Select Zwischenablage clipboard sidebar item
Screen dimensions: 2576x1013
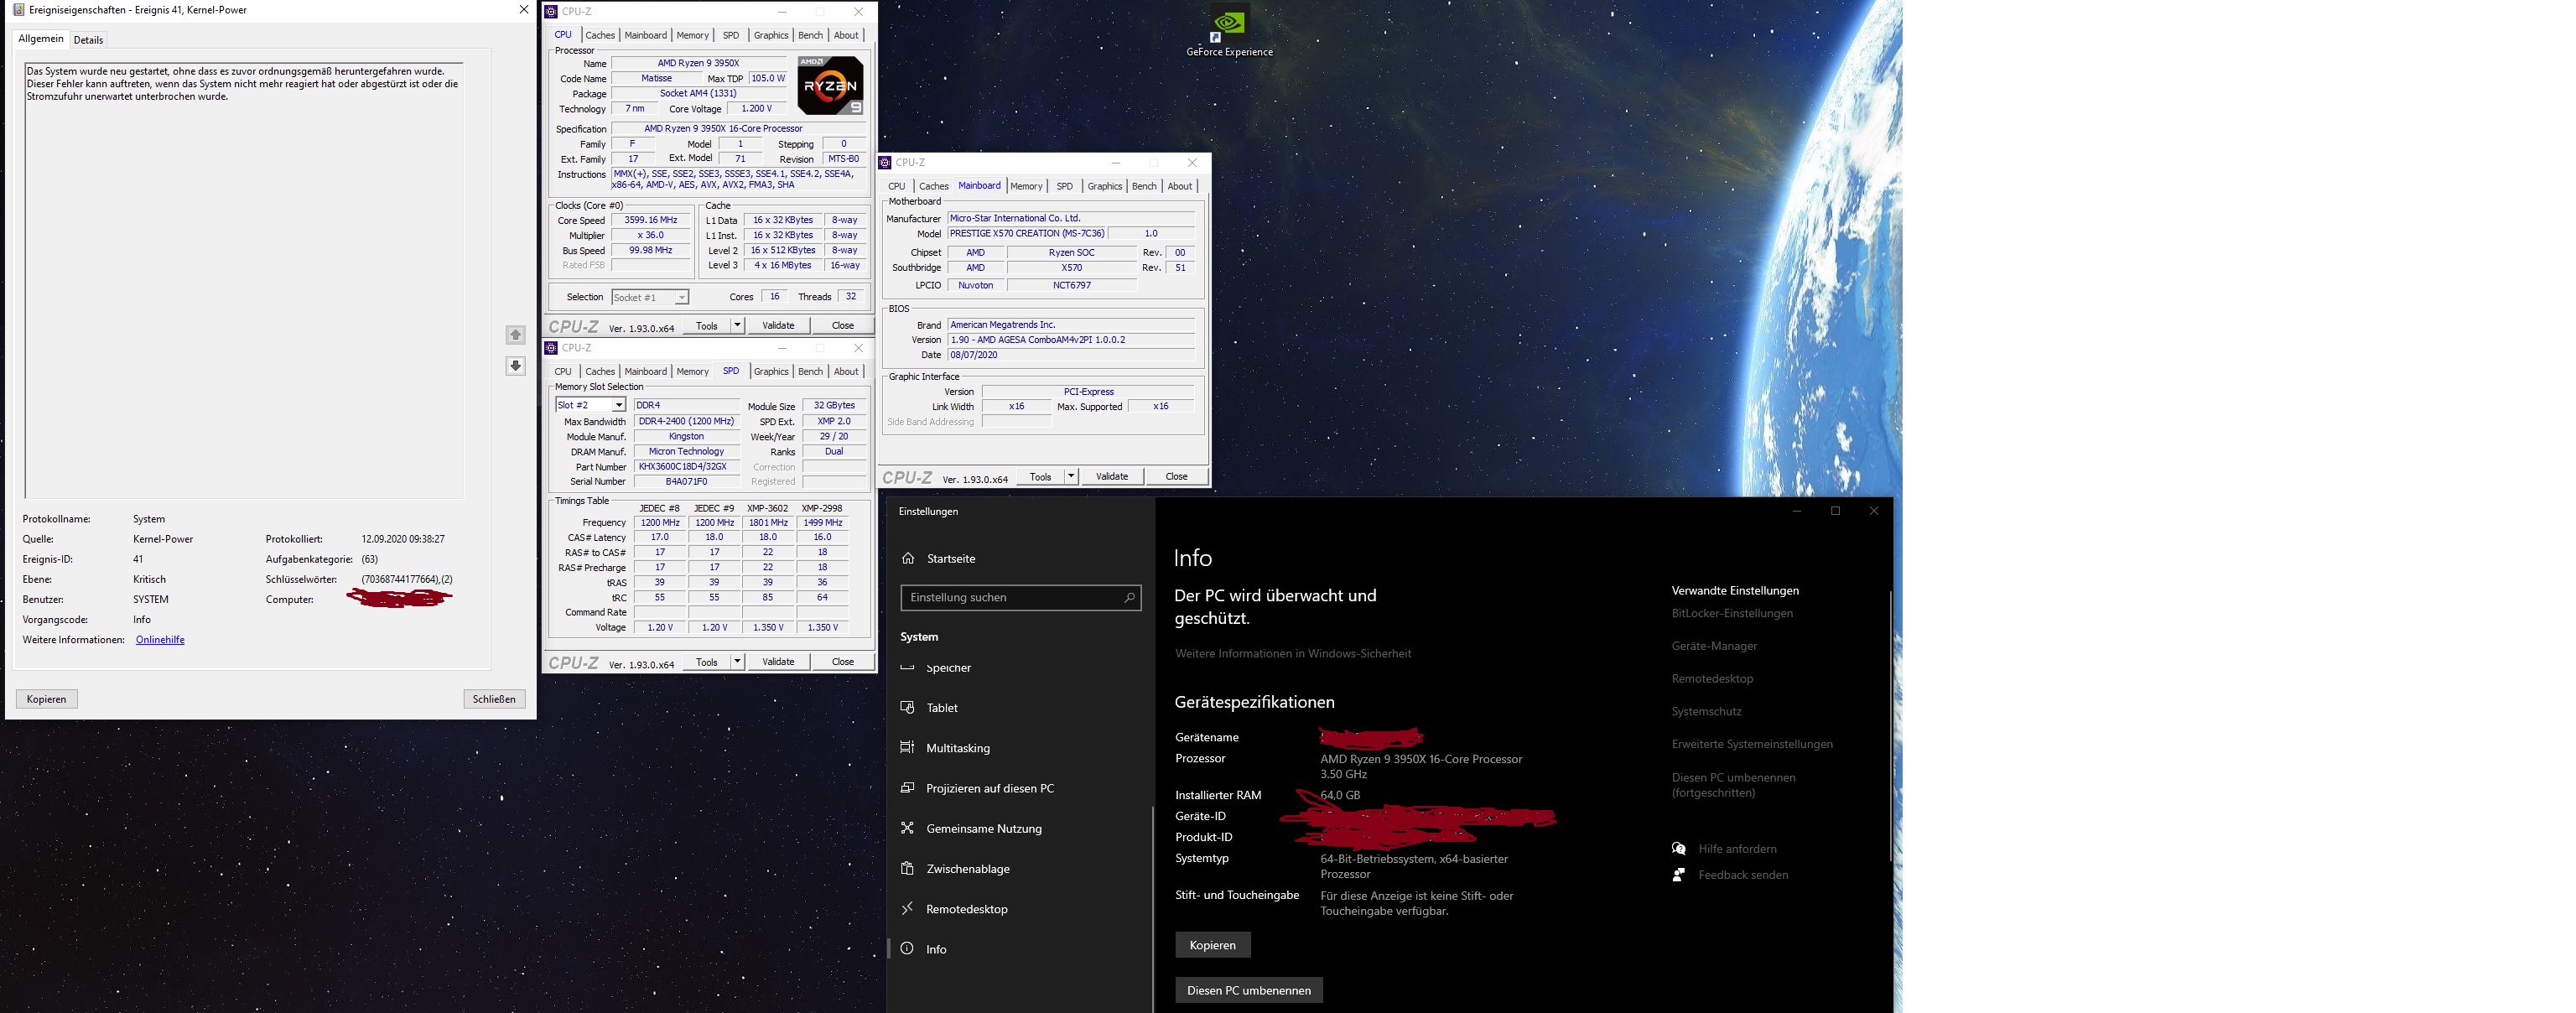[967, 869]
